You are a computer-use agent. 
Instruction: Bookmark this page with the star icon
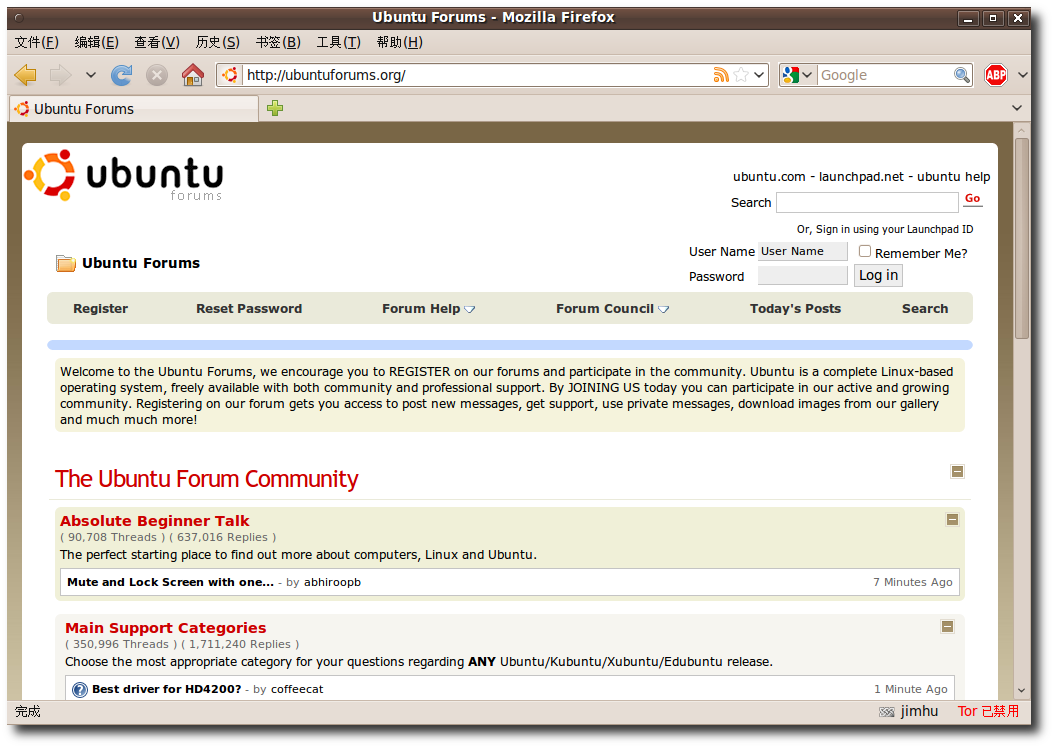pyautogui.click(x=741, y=75)
